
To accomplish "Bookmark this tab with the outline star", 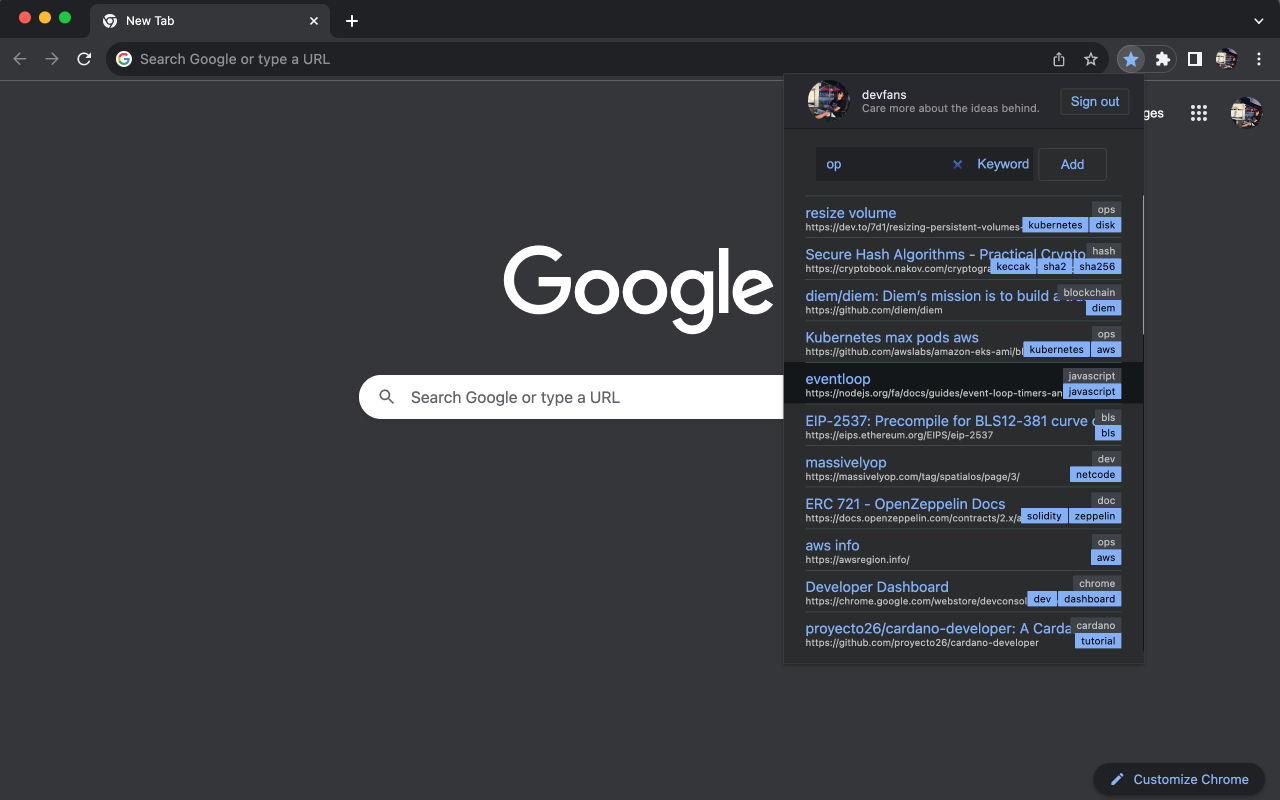I will point(1091,59).
